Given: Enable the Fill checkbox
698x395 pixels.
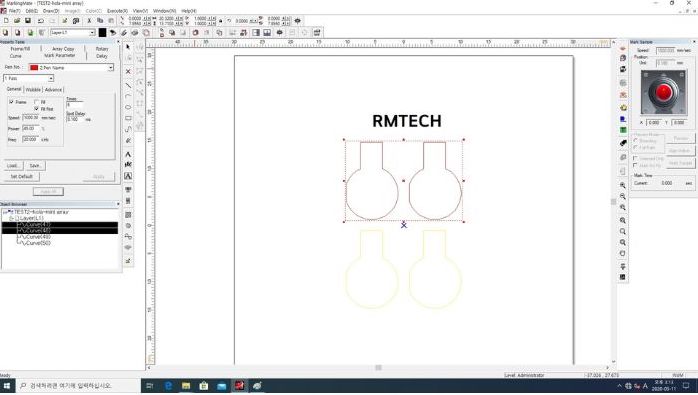Looking at the screenshot, I should [x=37, y=102].
